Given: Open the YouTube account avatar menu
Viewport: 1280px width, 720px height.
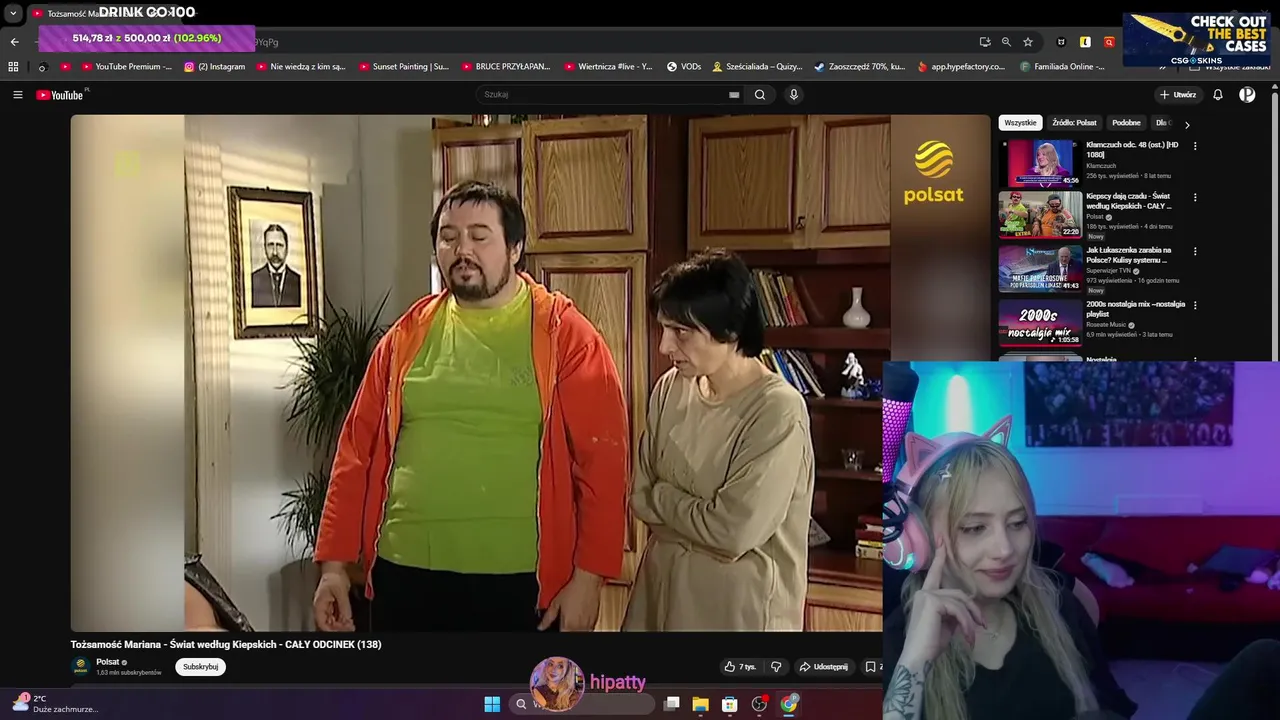Looking at the screenshot, I should click(x=1247, y=95).
